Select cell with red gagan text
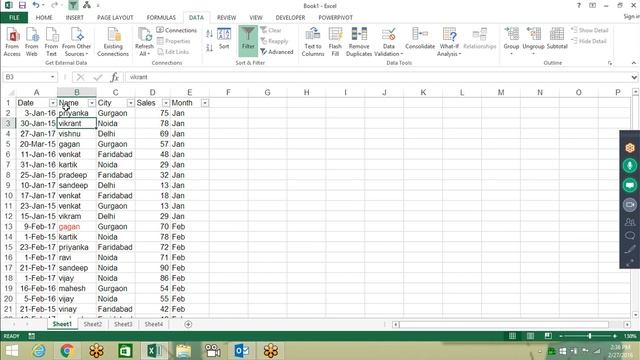640x360 pixels. [x=77, y=227]
